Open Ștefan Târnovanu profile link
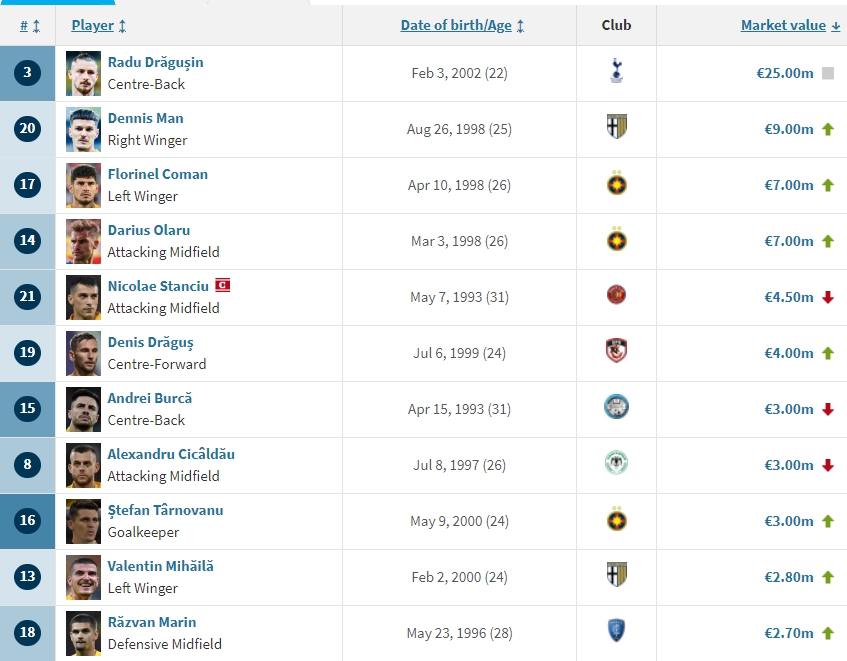Image resolution: width=847 pixels, height=661 pixels. [x=165, y=510]
